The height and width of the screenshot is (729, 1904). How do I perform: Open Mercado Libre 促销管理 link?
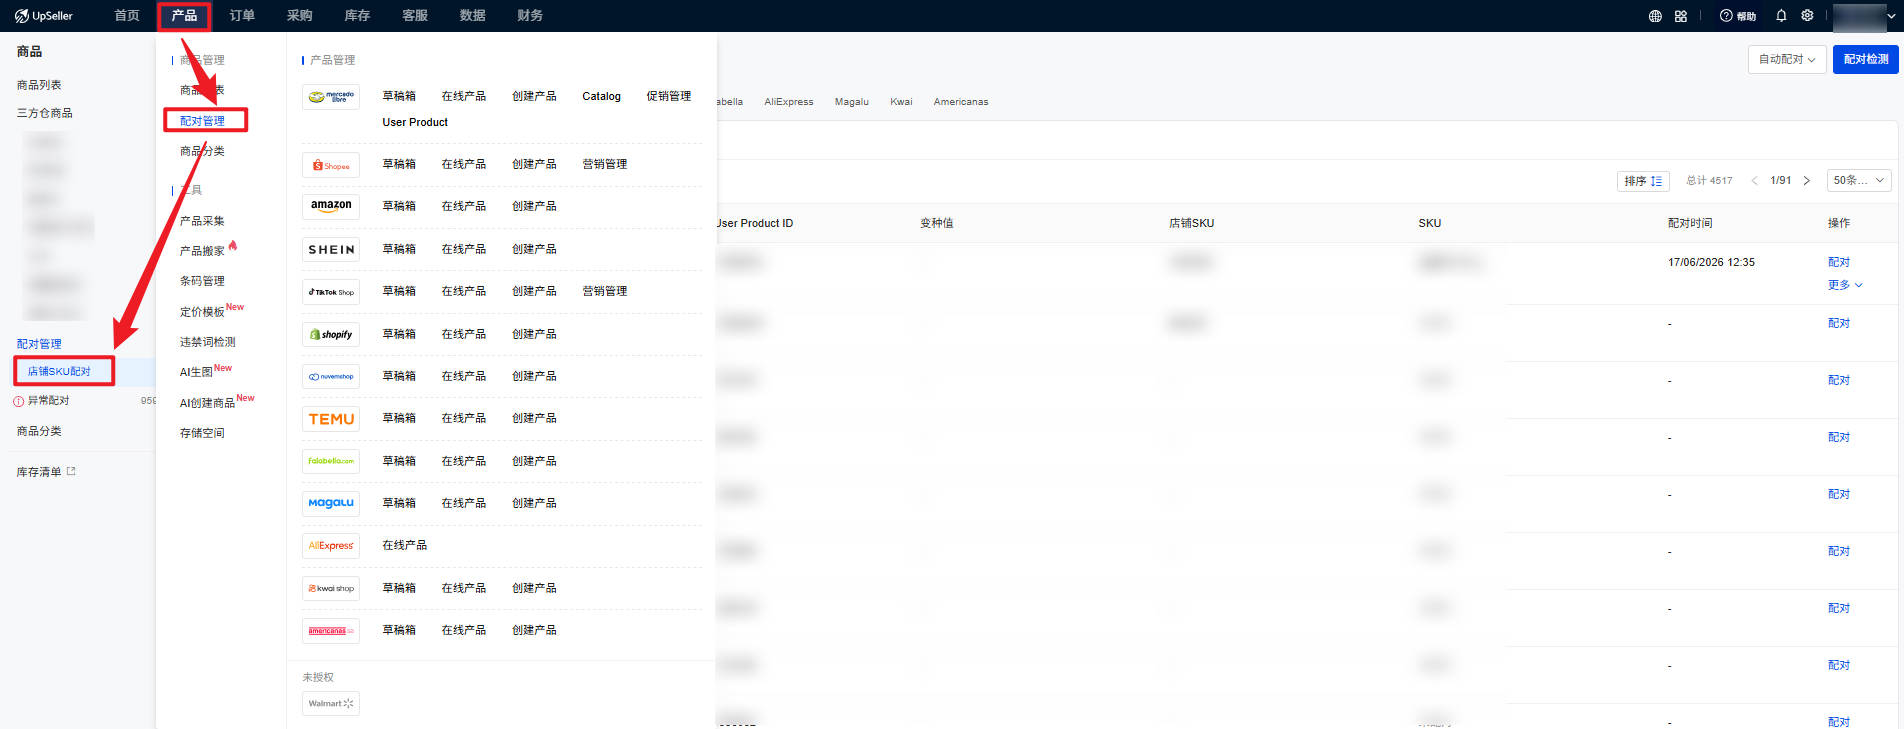click(669, 97)
